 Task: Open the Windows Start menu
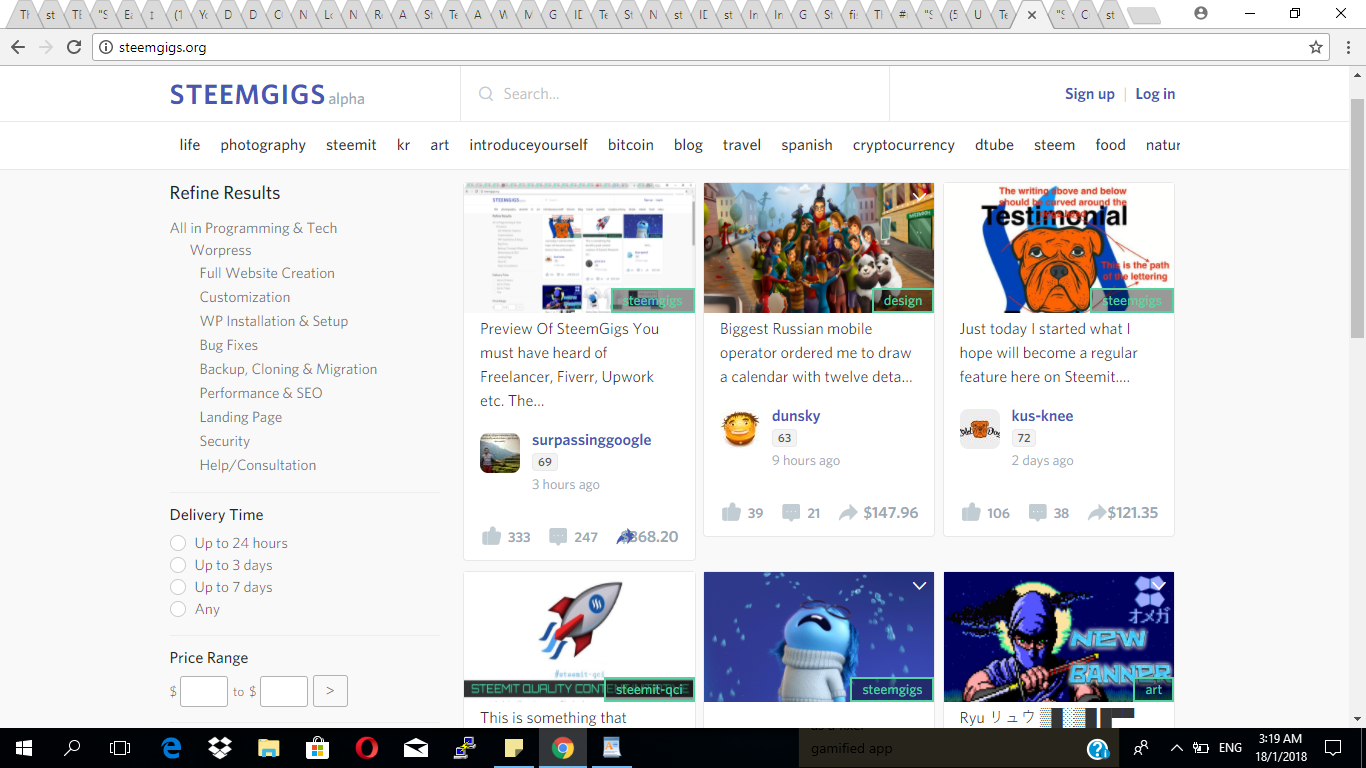[24, 748]
